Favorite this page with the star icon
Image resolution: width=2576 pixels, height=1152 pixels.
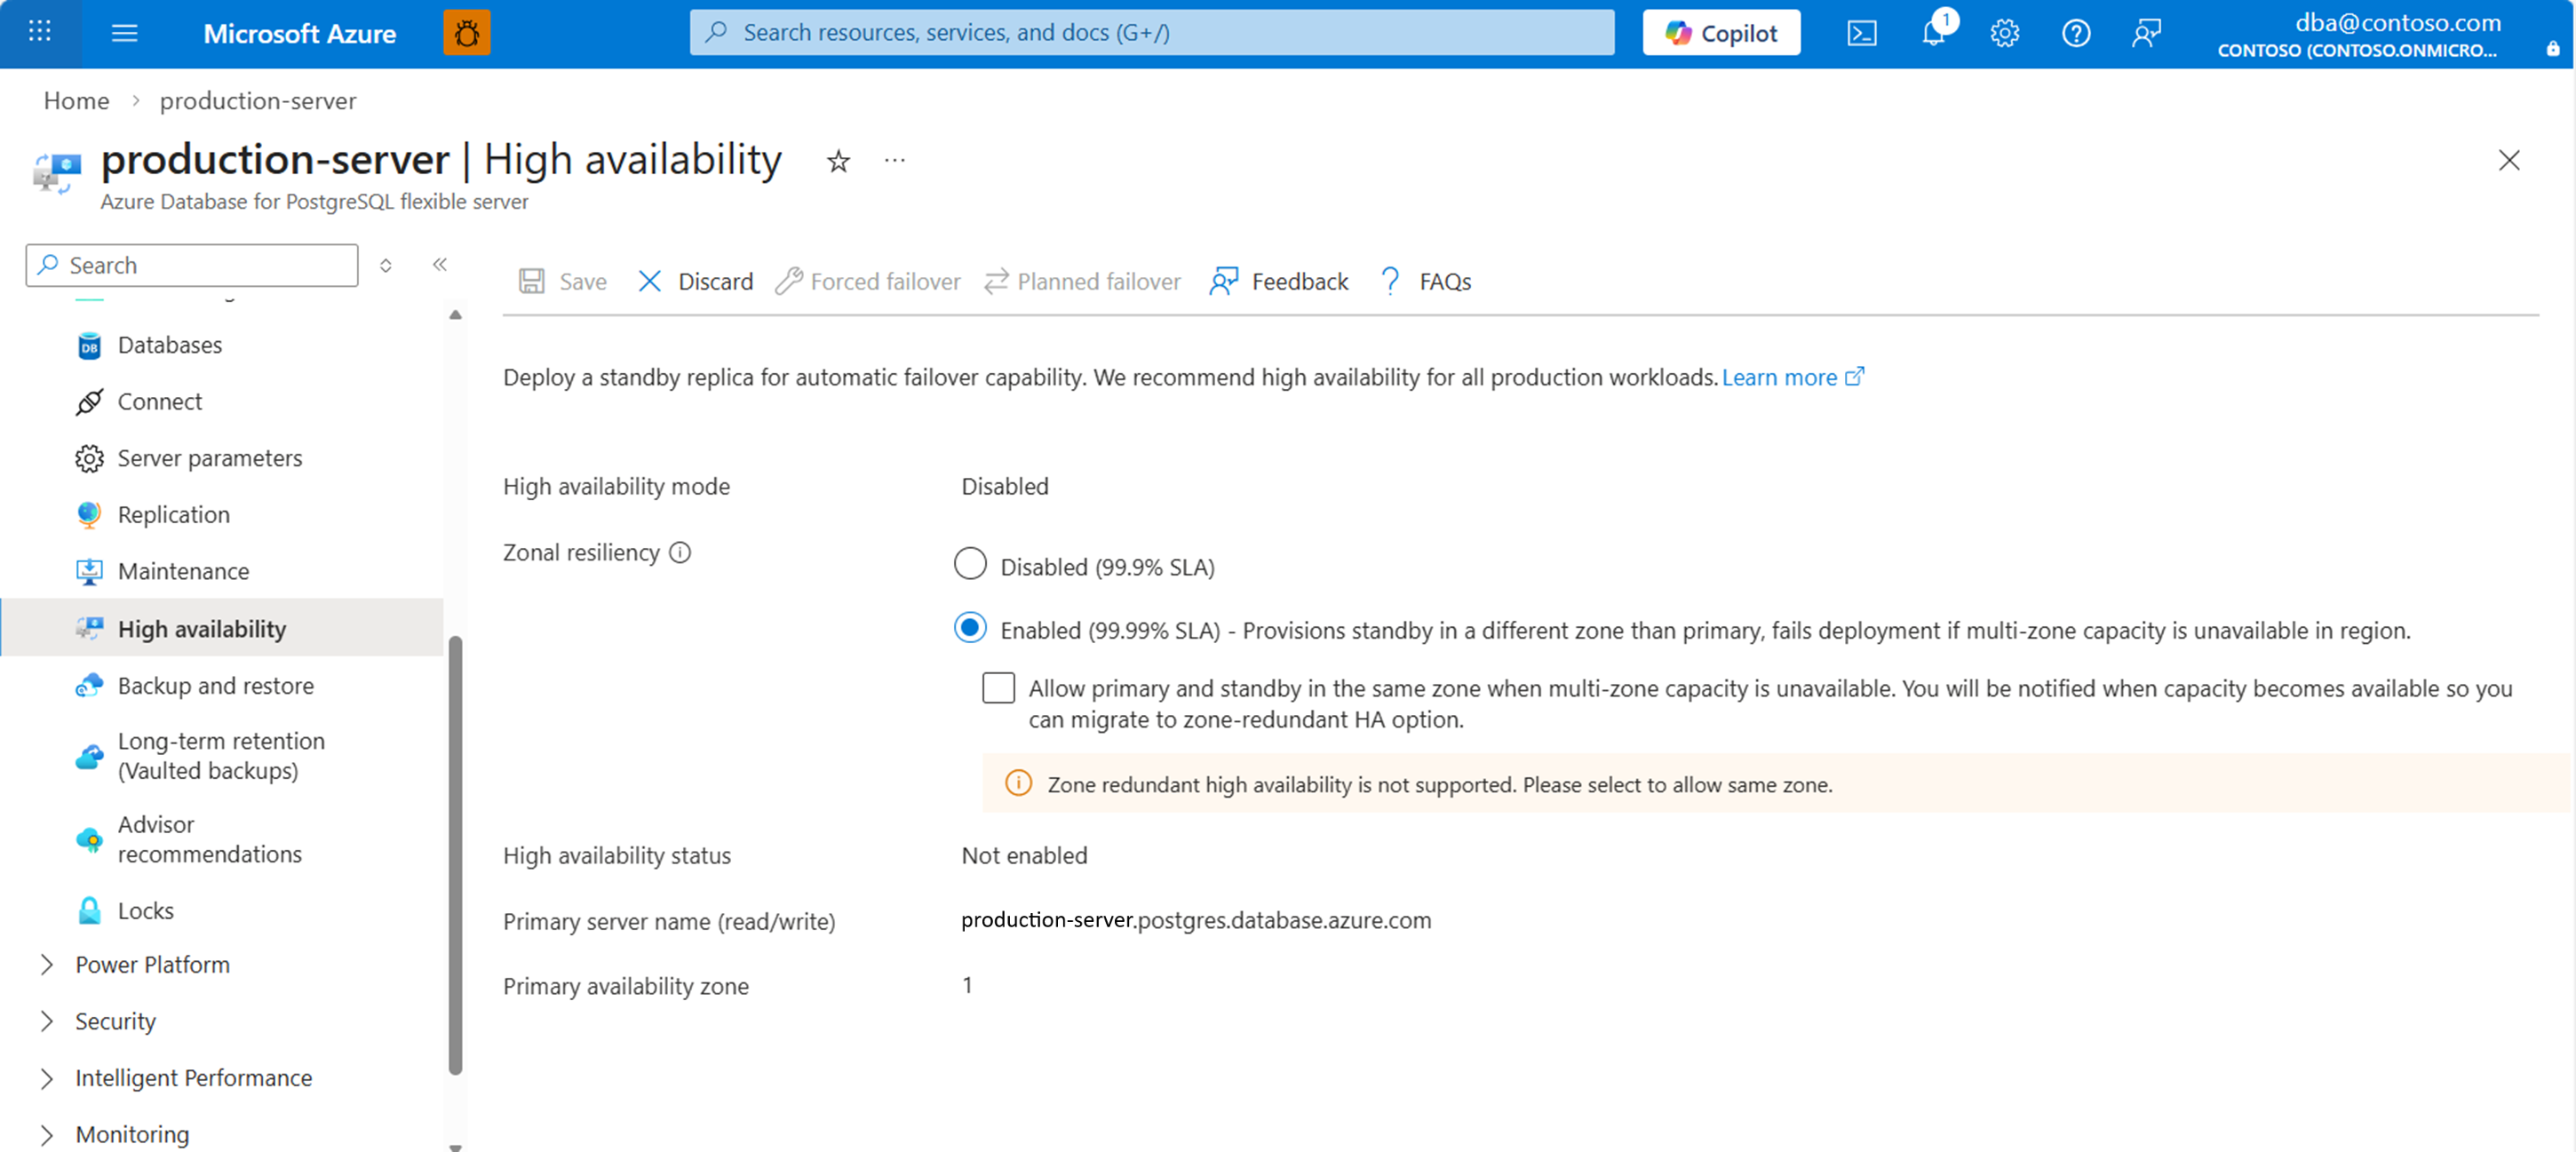point(838,161)
